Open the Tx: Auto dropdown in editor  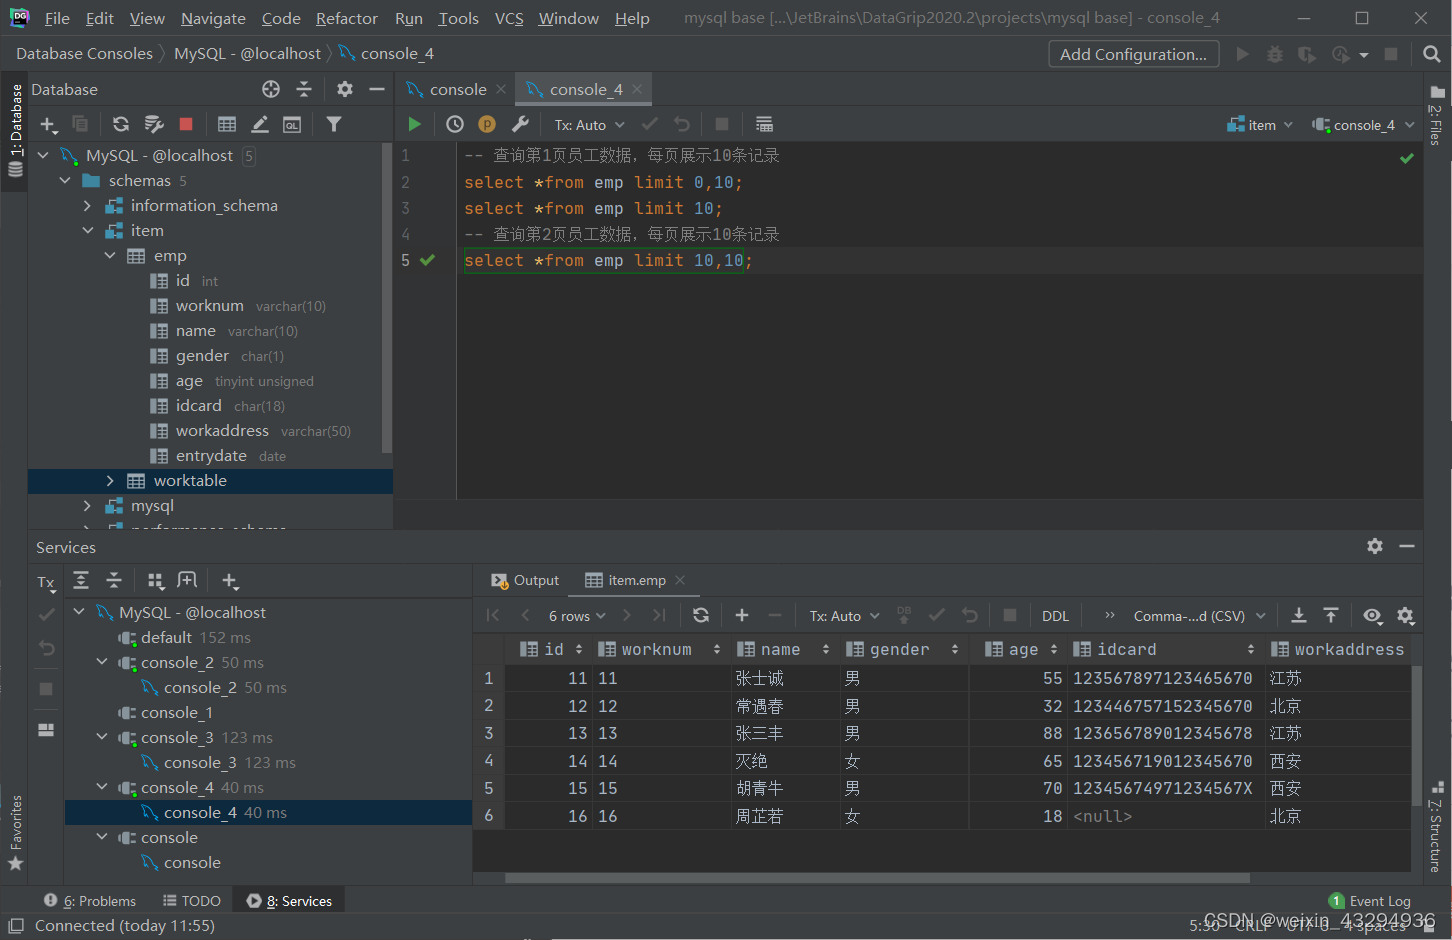coord(590,125)
